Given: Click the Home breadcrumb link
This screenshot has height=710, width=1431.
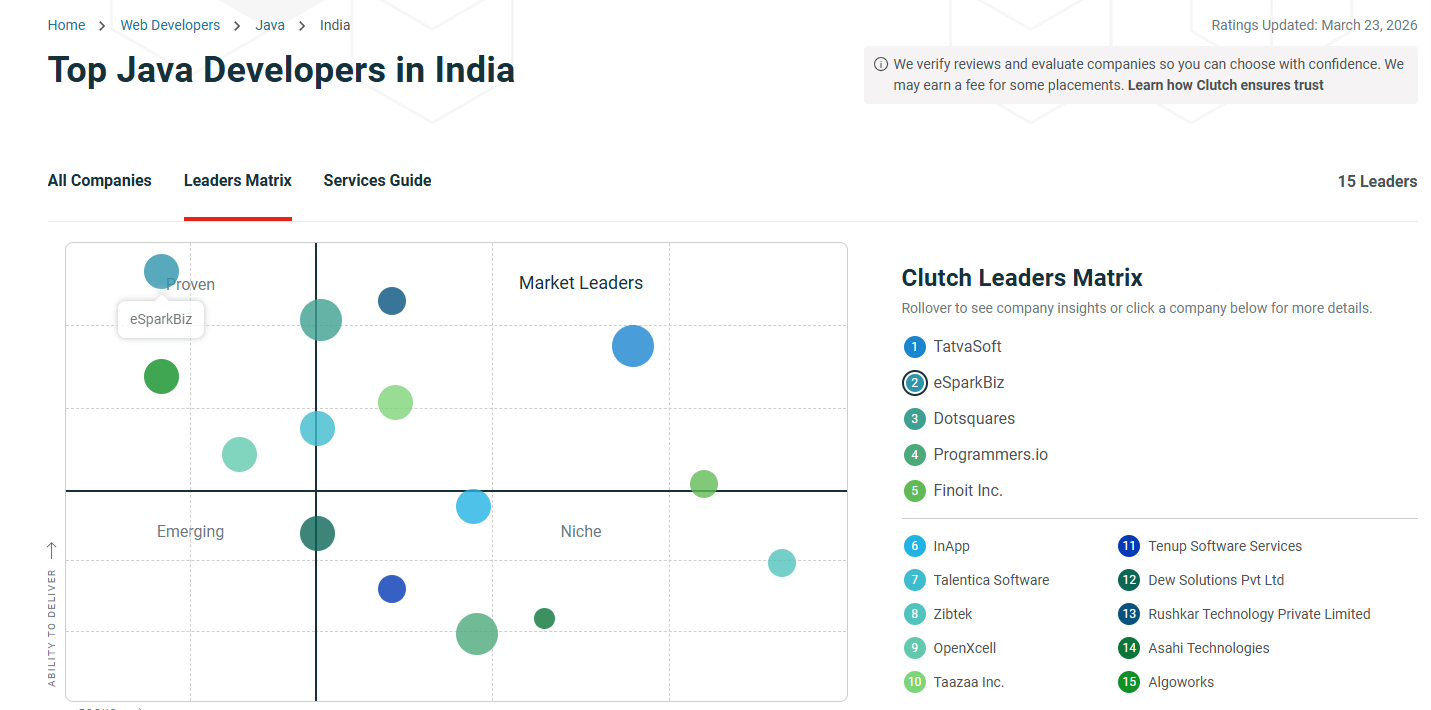Looking at the screenshot, I should point(66,24).
